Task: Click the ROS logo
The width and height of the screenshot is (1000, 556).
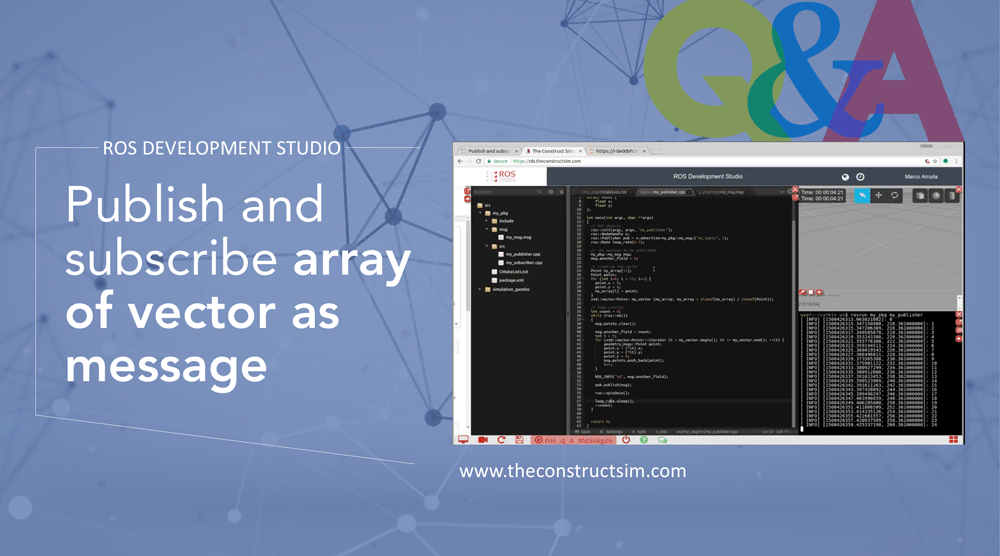Action: coord(503,175)
